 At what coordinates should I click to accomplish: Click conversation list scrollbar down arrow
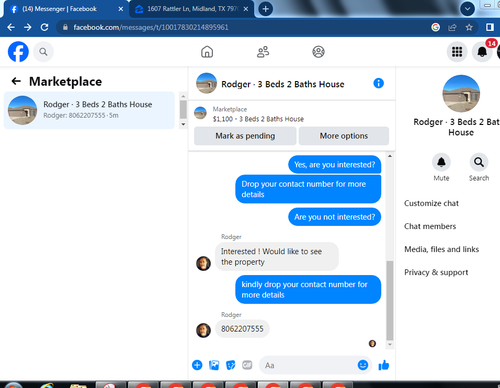183,124
